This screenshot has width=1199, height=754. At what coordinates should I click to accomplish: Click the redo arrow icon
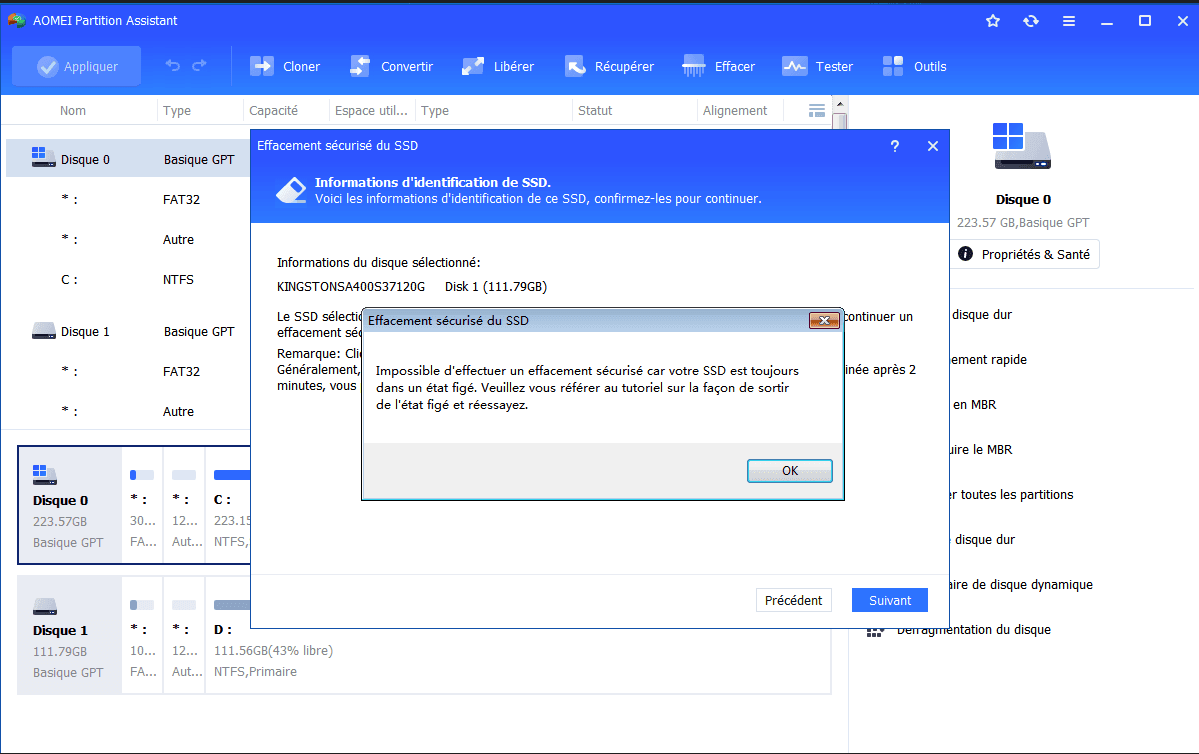coord(199,66)
